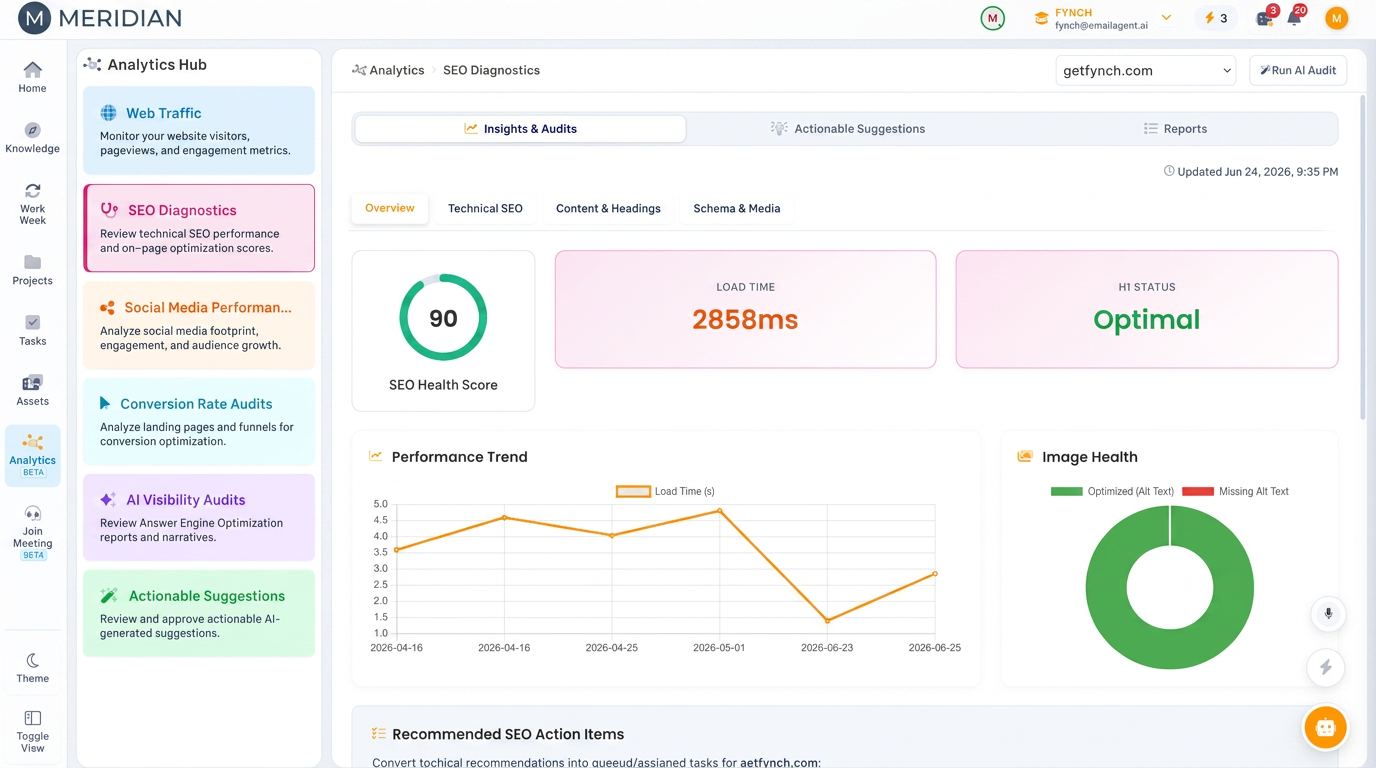Click the microphone floating button
This screenshot has width=1376, height=768.
coord(1328,613)
